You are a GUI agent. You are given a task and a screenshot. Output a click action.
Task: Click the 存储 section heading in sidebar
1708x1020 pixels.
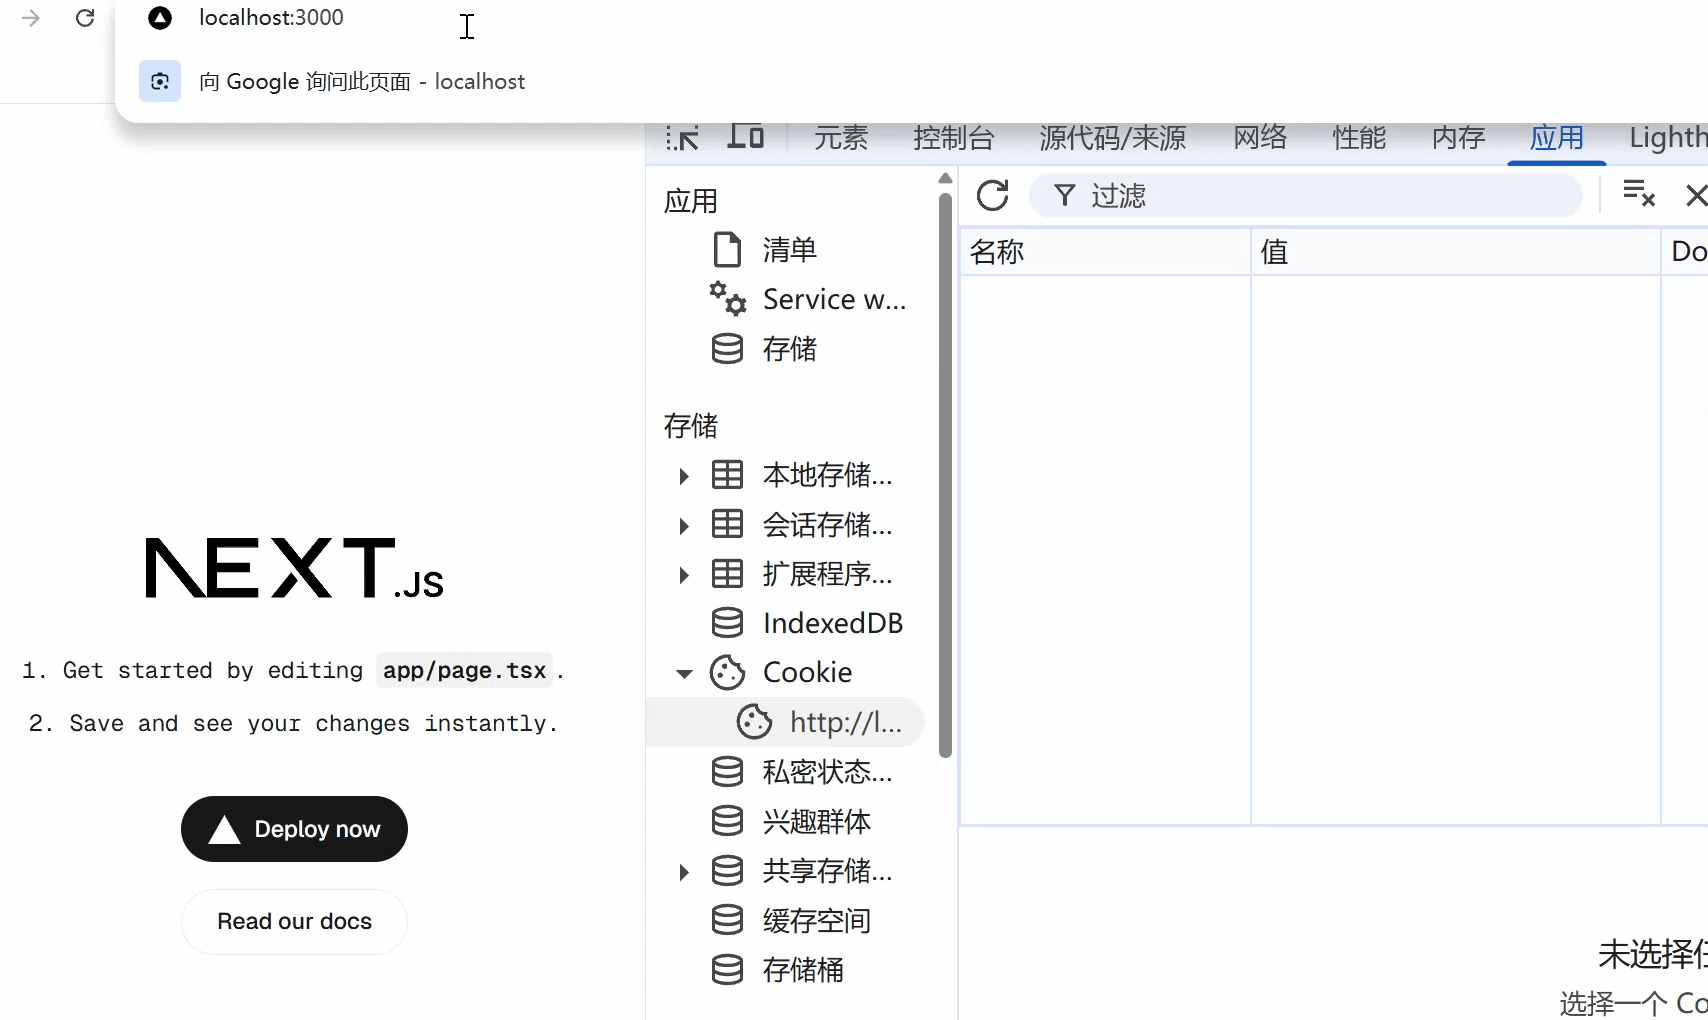pos(691,426)
